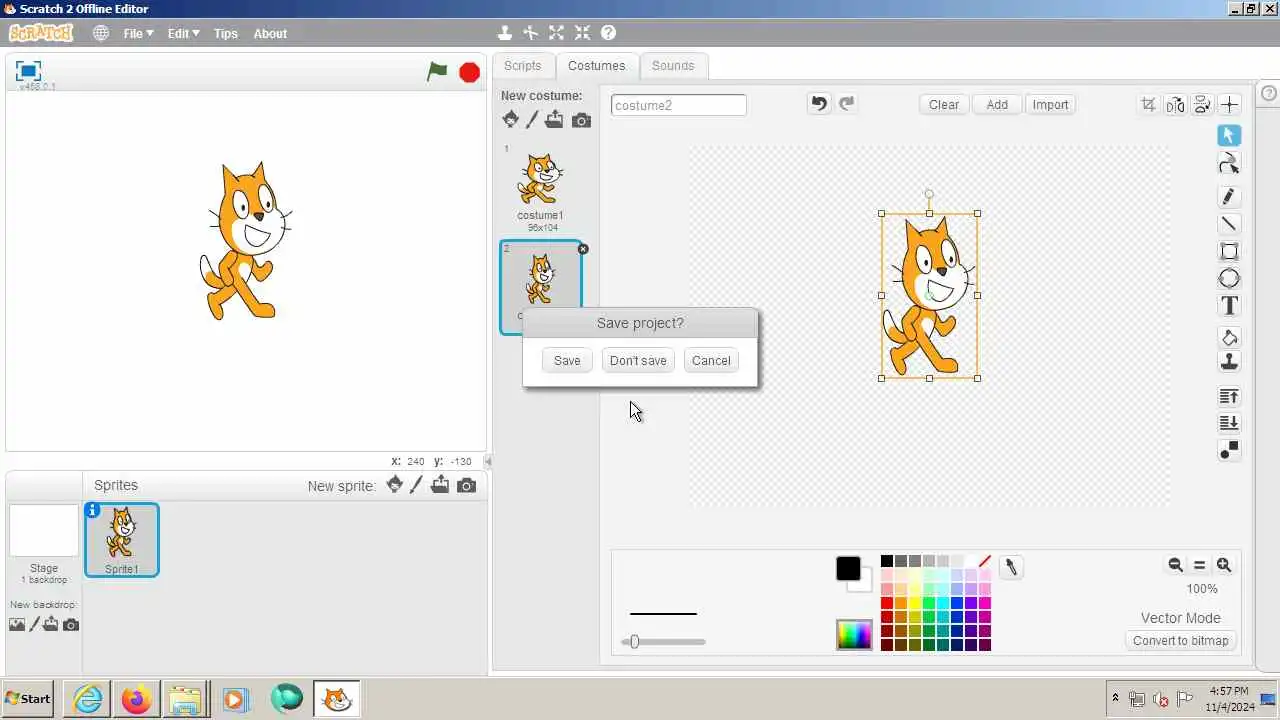Open the File menu
The image size is (1280, 720).
click(138, 33)
